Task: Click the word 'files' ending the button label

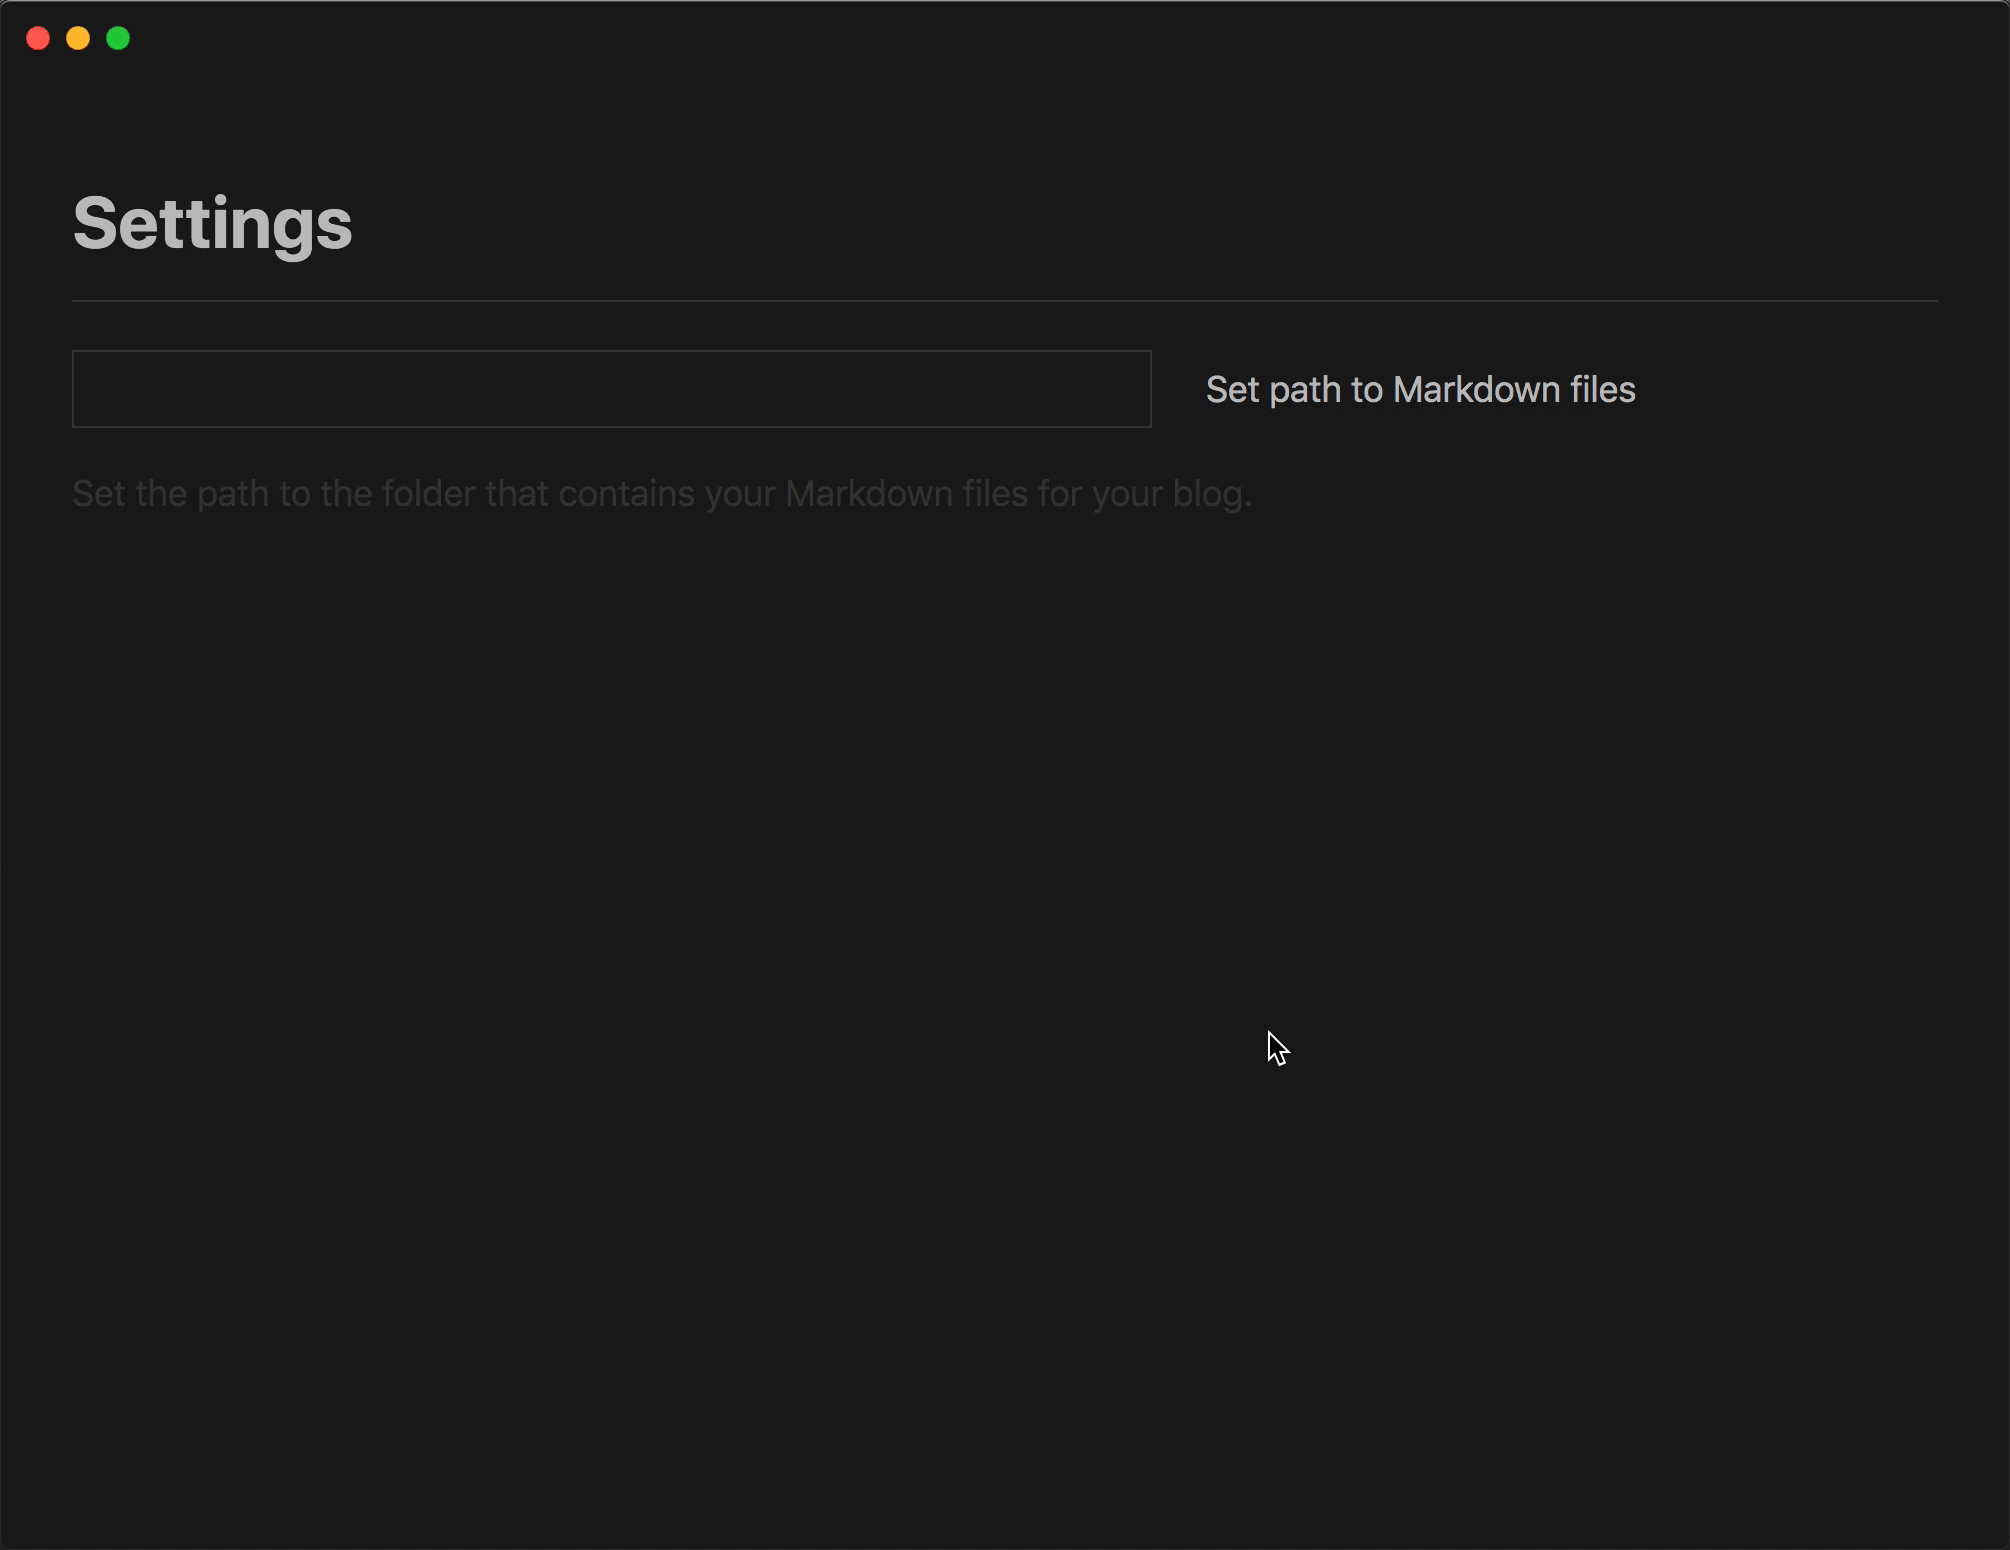Action: (x=1602, y=390)
